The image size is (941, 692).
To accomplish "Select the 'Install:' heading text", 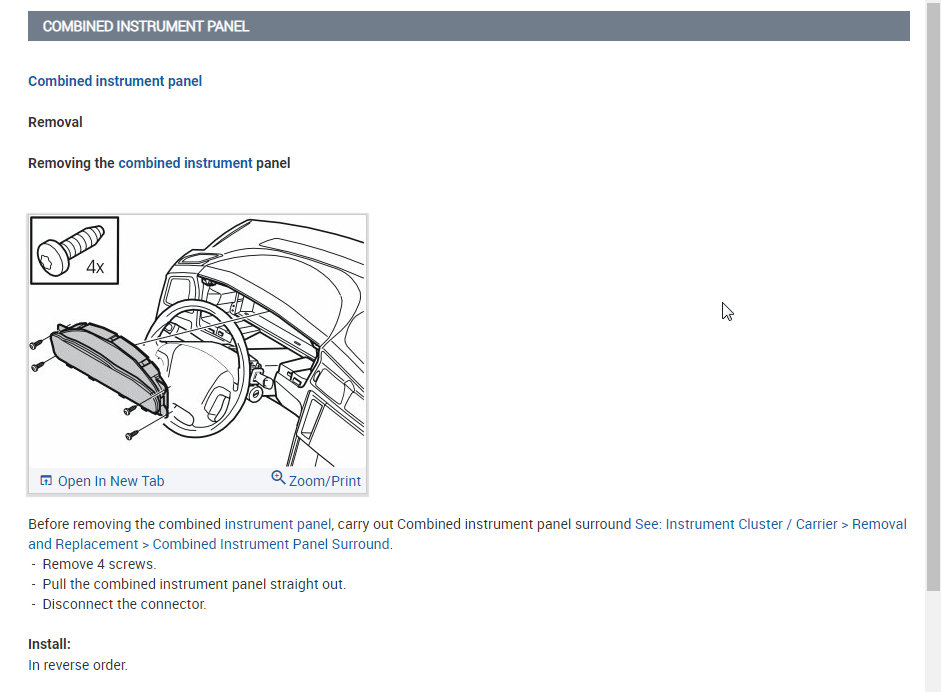I will [x=49, y=644].
